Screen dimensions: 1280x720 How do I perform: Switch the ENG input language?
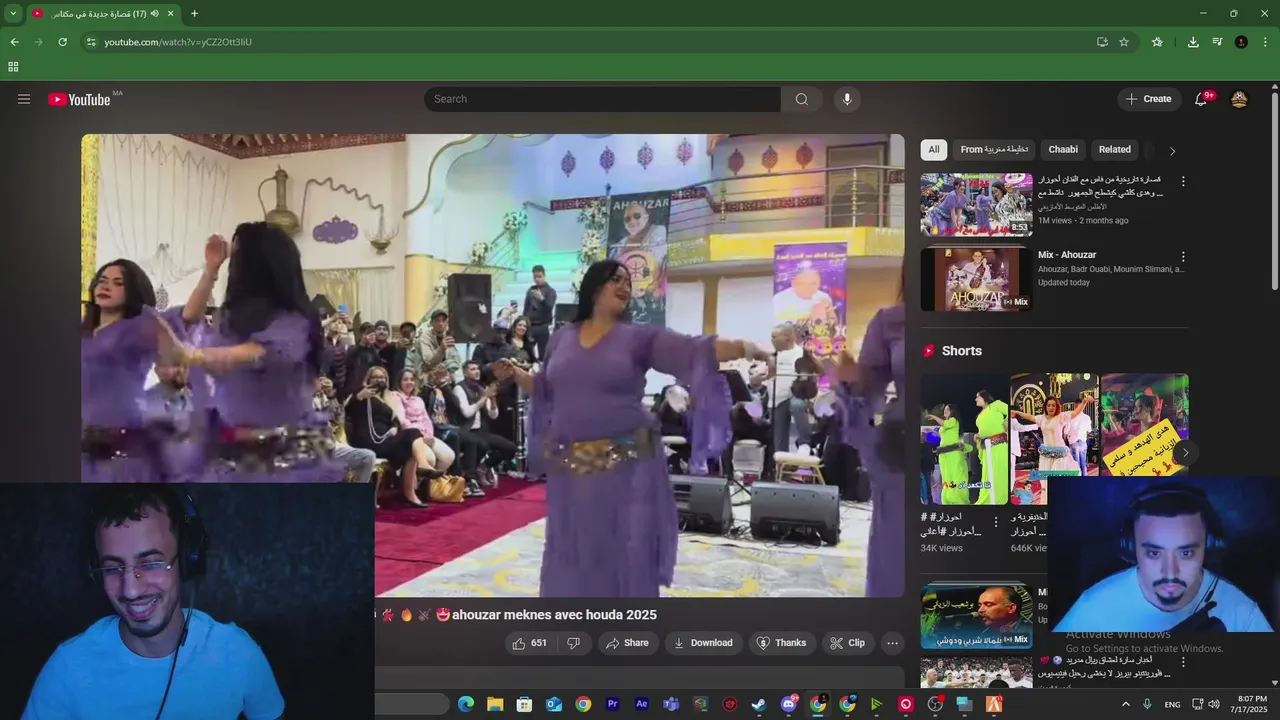coord(1172,704)
